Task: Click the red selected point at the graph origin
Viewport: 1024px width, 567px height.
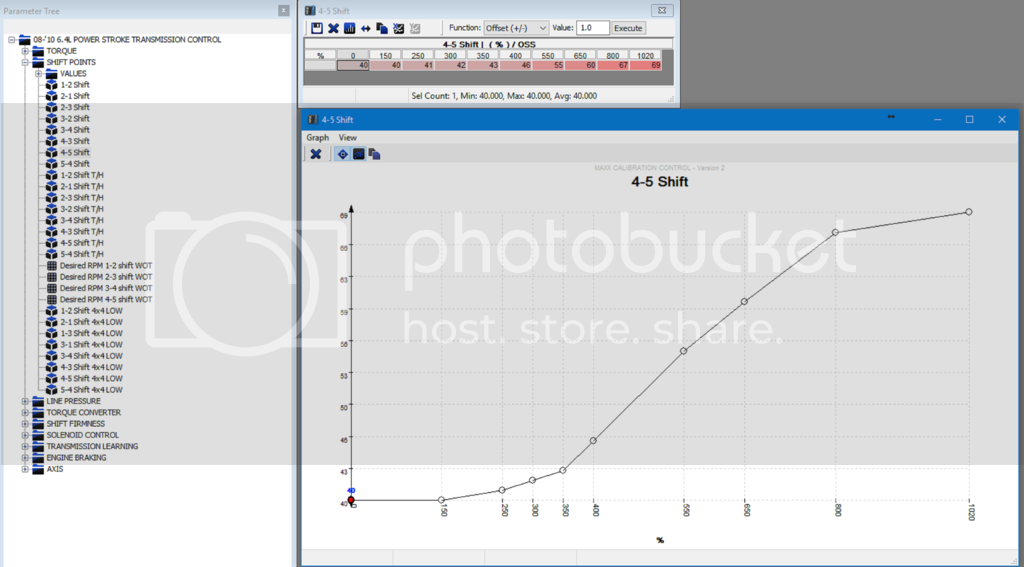Action: point(351,500)
